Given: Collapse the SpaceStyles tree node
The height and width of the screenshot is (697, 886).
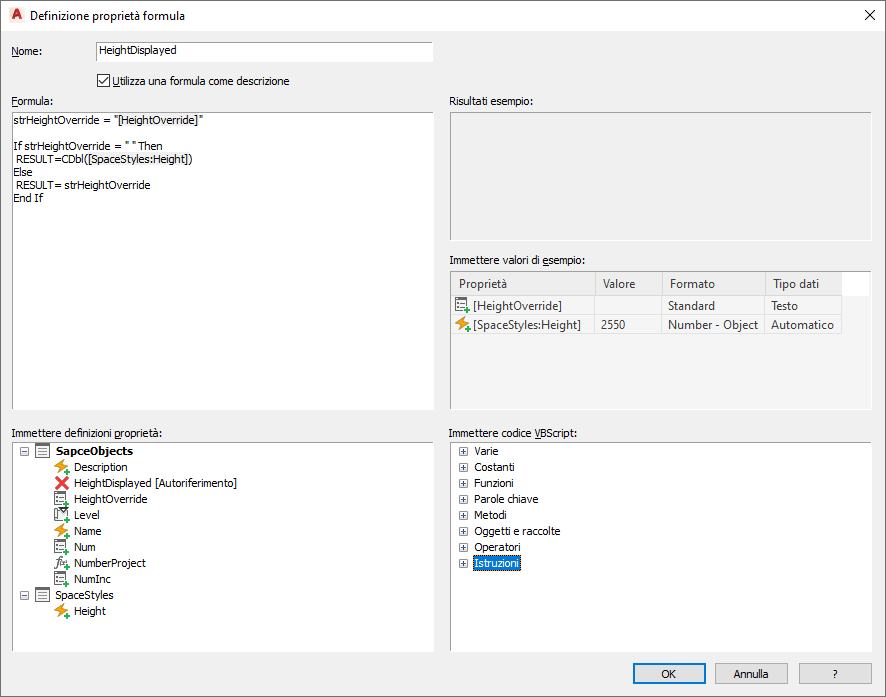Looking at the screenshot, I should pyautogui.click(x=24, y=595).
